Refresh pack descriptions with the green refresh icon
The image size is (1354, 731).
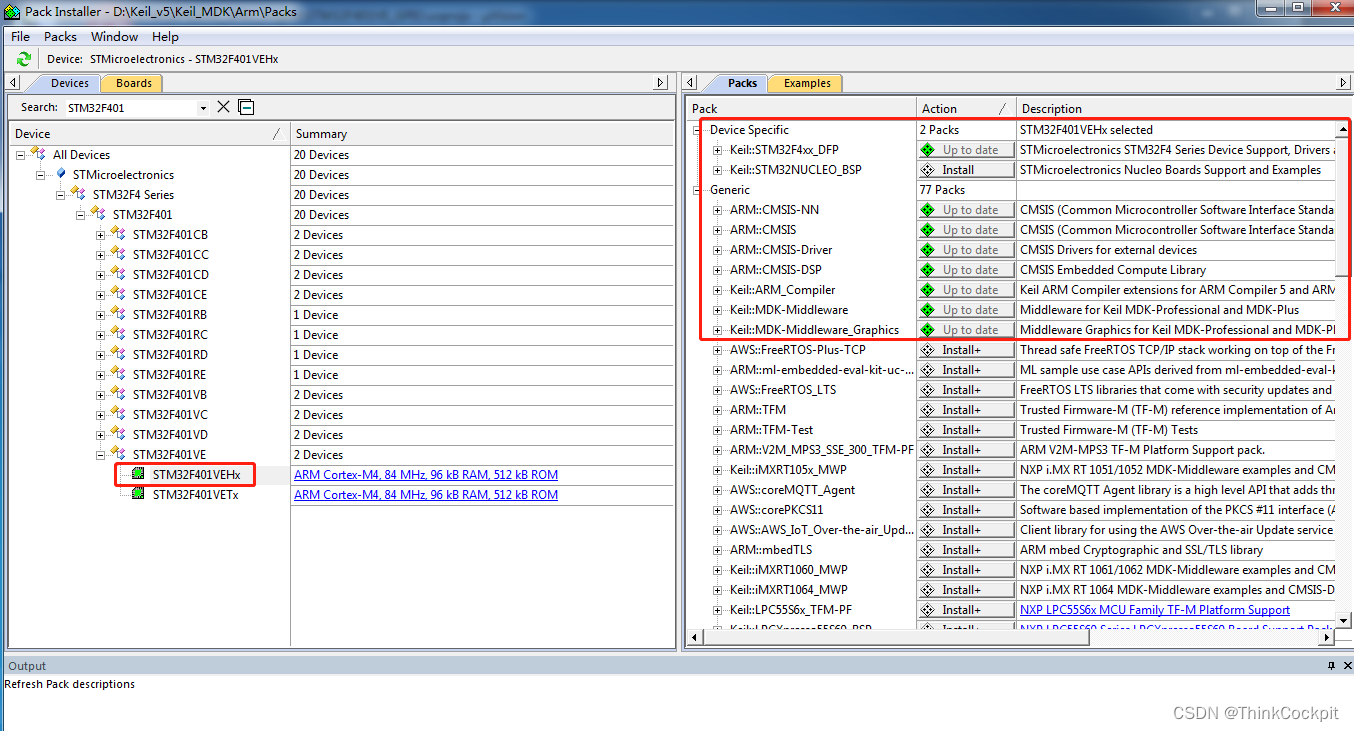[22, 58]
